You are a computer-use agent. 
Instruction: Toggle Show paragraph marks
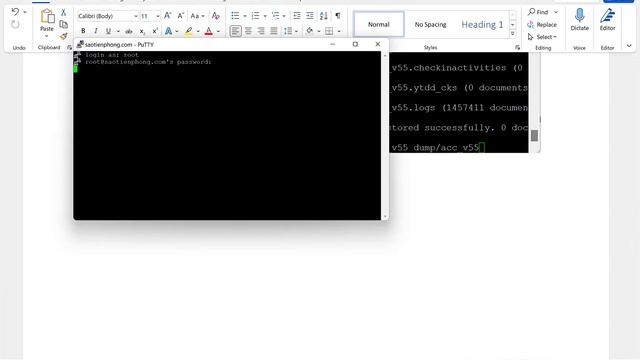point(338,16)
